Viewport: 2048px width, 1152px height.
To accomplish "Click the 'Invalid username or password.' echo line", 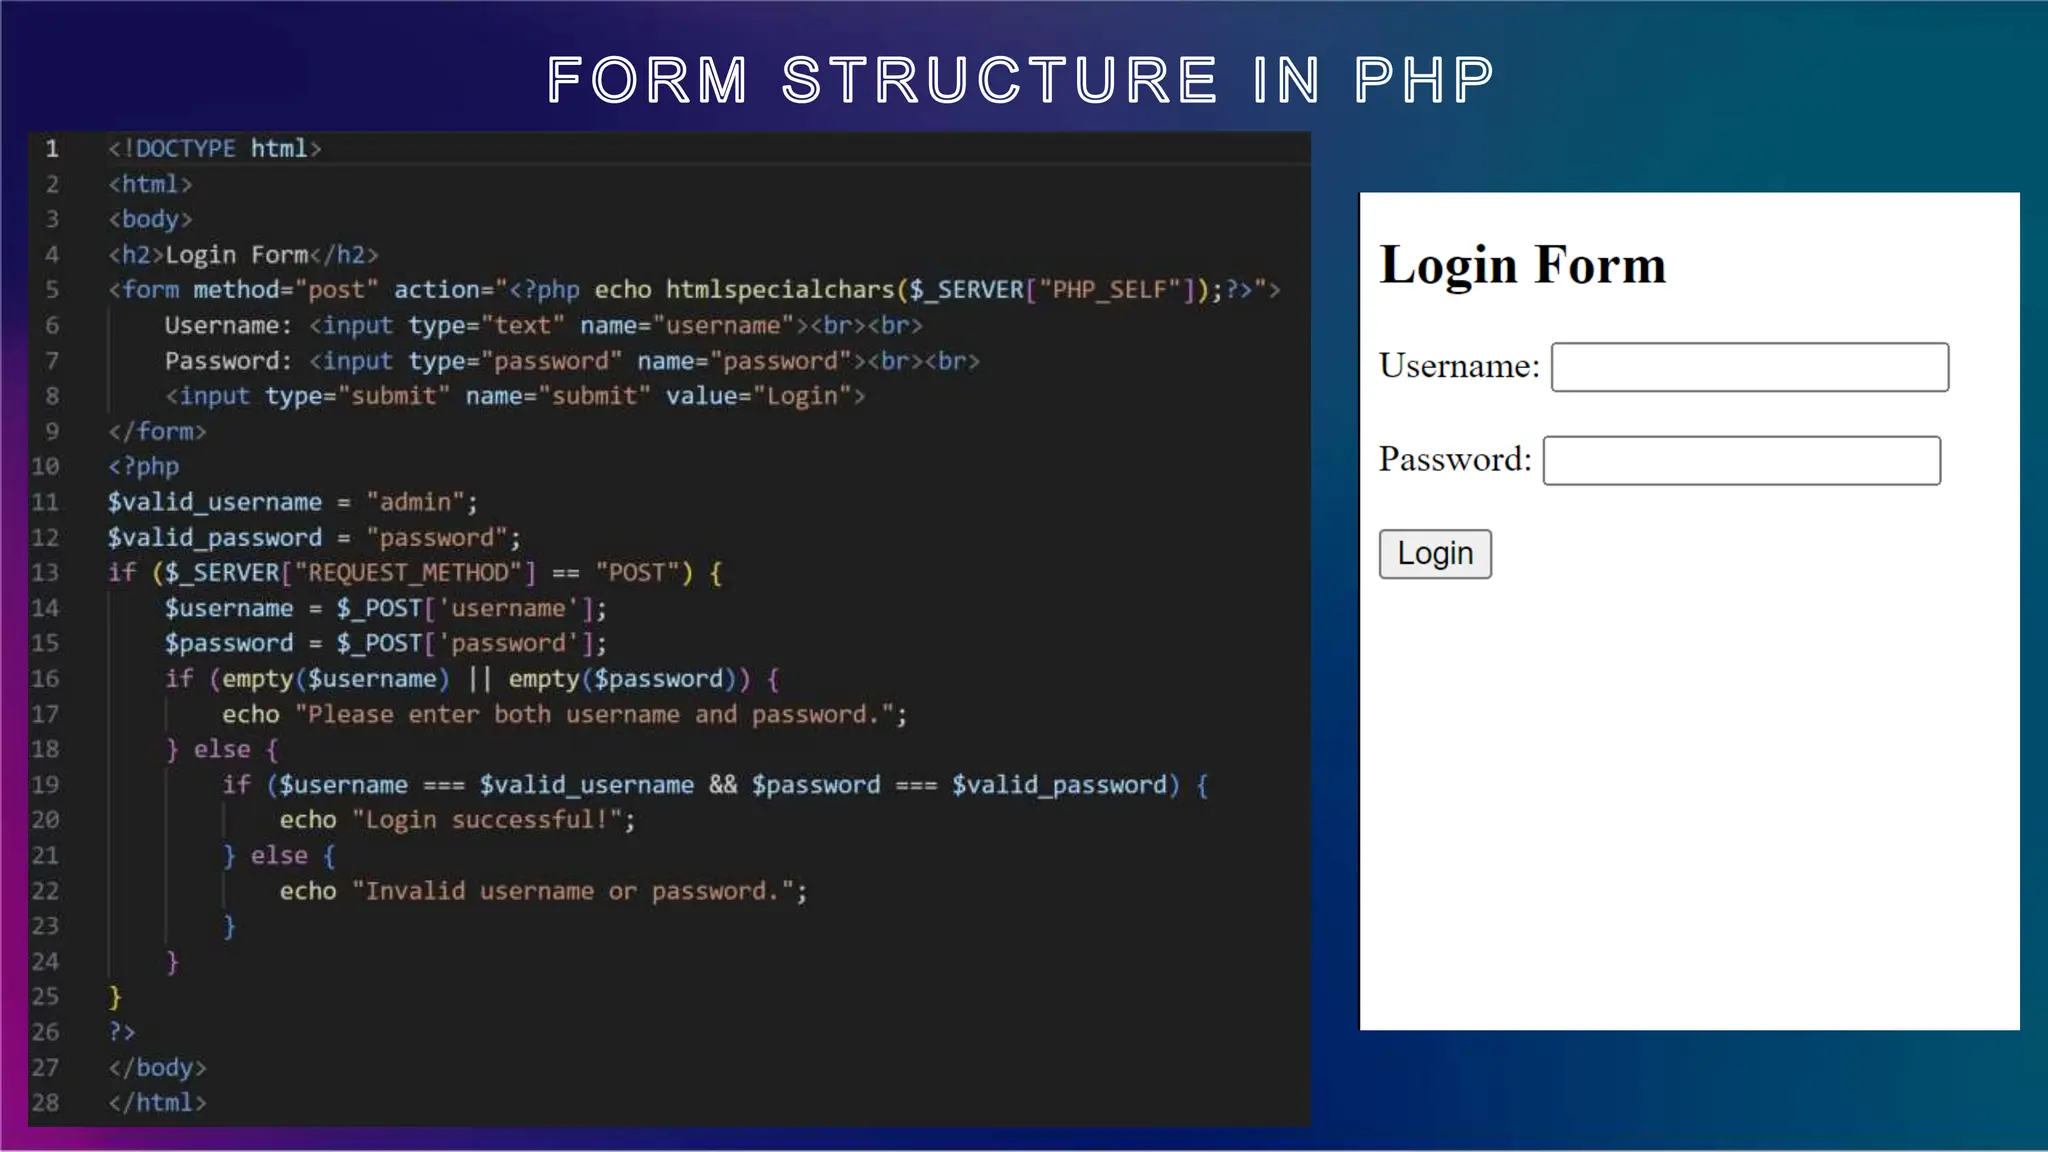I will [x=543, y=891].
